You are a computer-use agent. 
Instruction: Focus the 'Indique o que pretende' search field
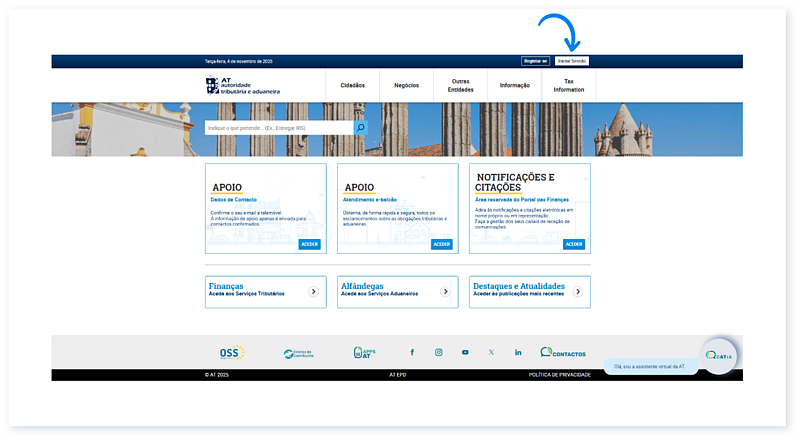pyautogui.click(x=278, y=128)
